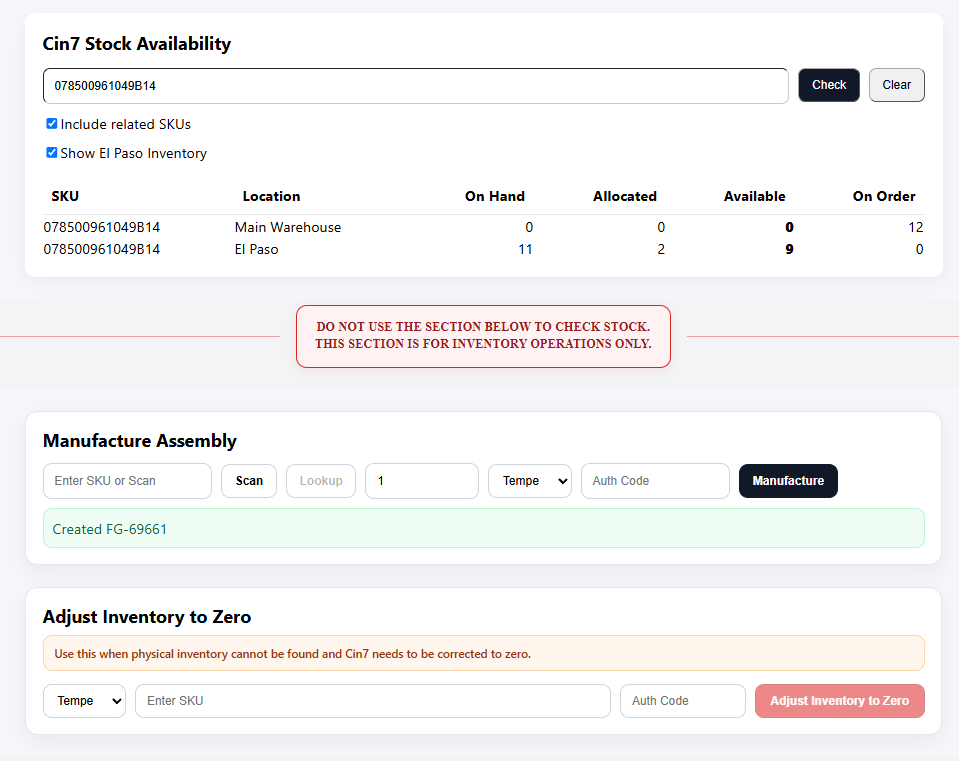Uncheck Include related SKUs checkbox
This screenshot has height=761, width=959.
pyautogui.click(x=52, y=124)
